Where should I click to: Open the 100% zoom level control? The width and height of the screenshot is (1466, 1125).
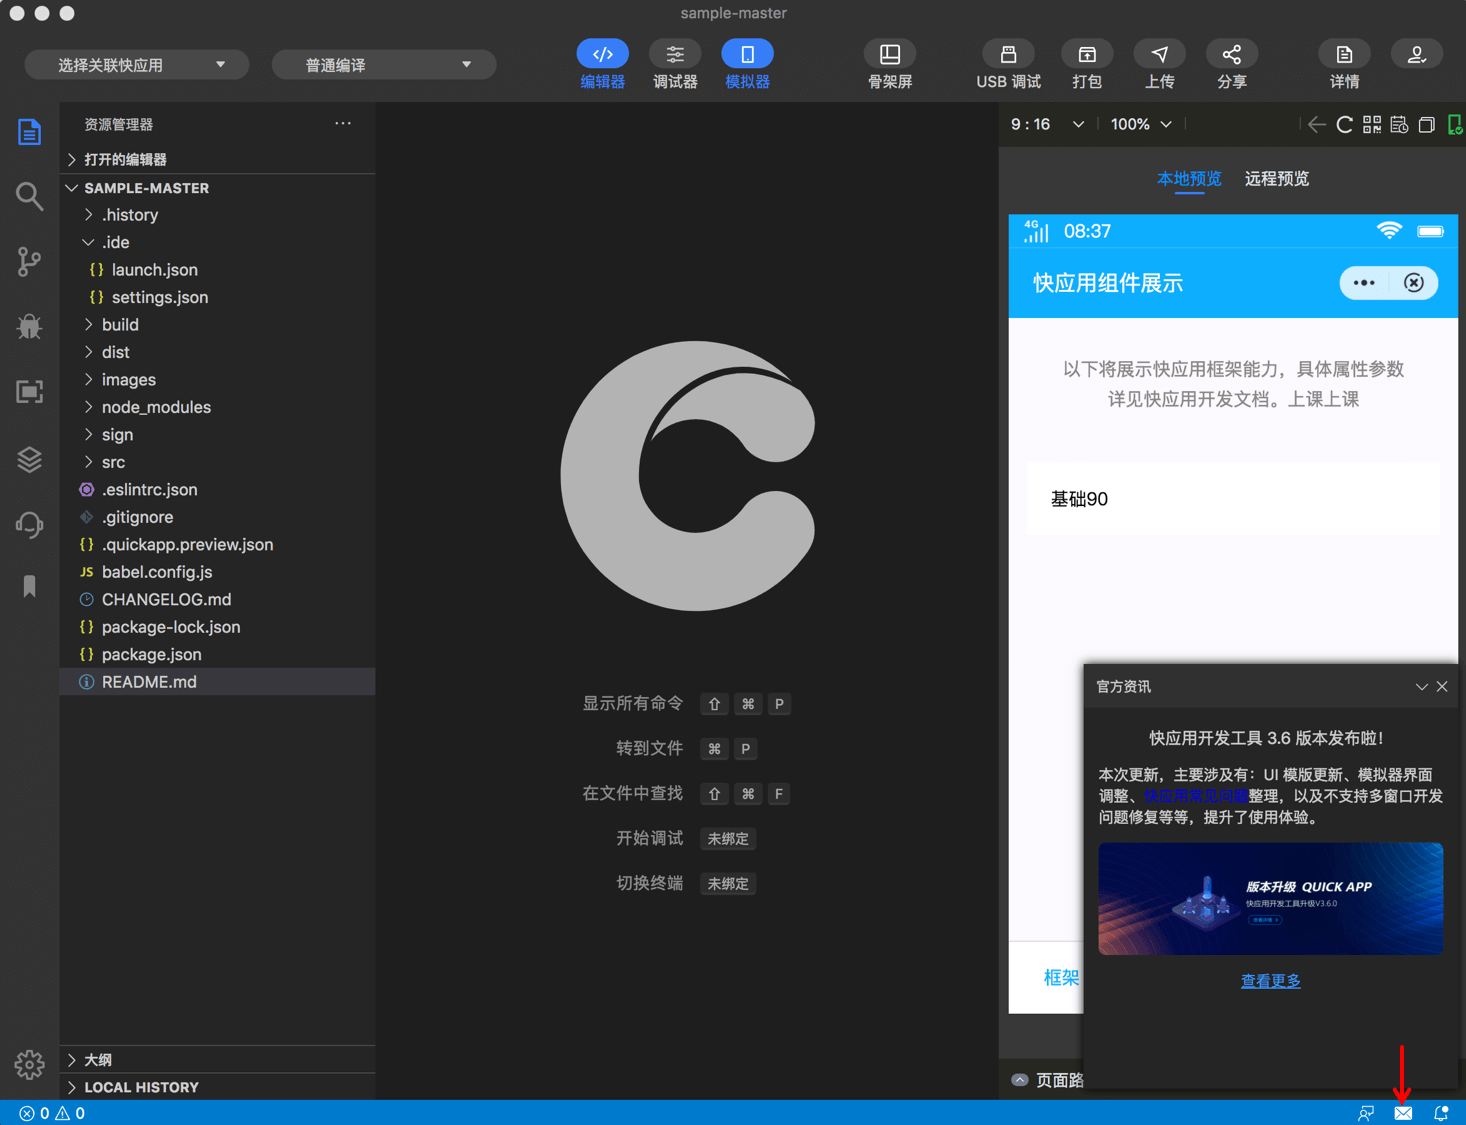click(1139, 124)
